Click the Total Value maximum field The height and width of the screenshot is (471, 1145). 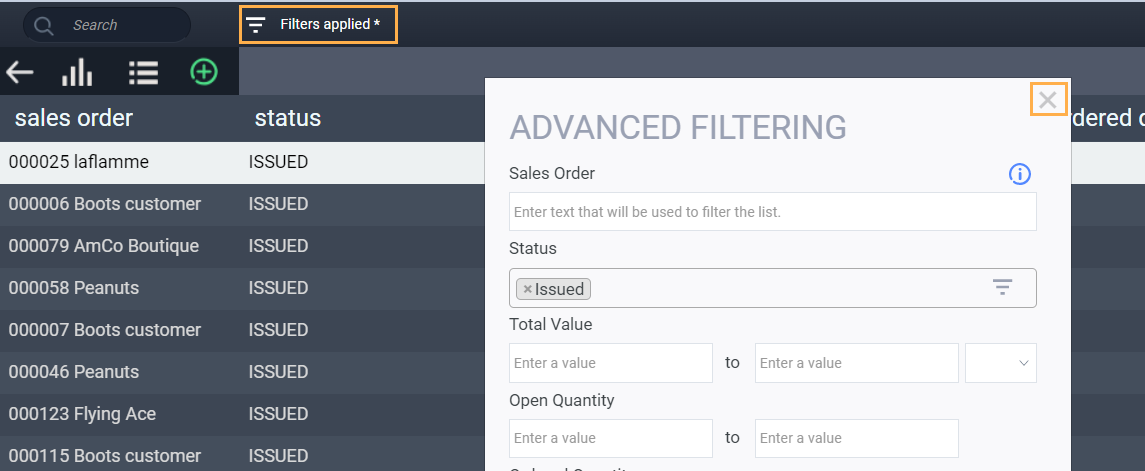857,363
